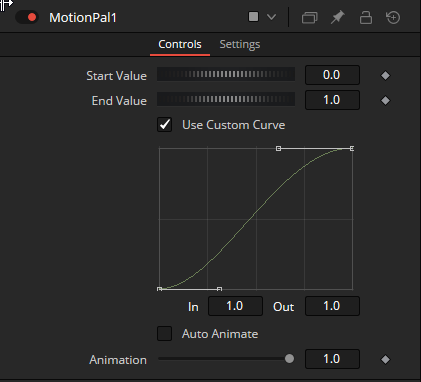Viewport: 421px width, 382px height.
Task: Enable the Auto Animate checkbox
Action: pos(164,333)
